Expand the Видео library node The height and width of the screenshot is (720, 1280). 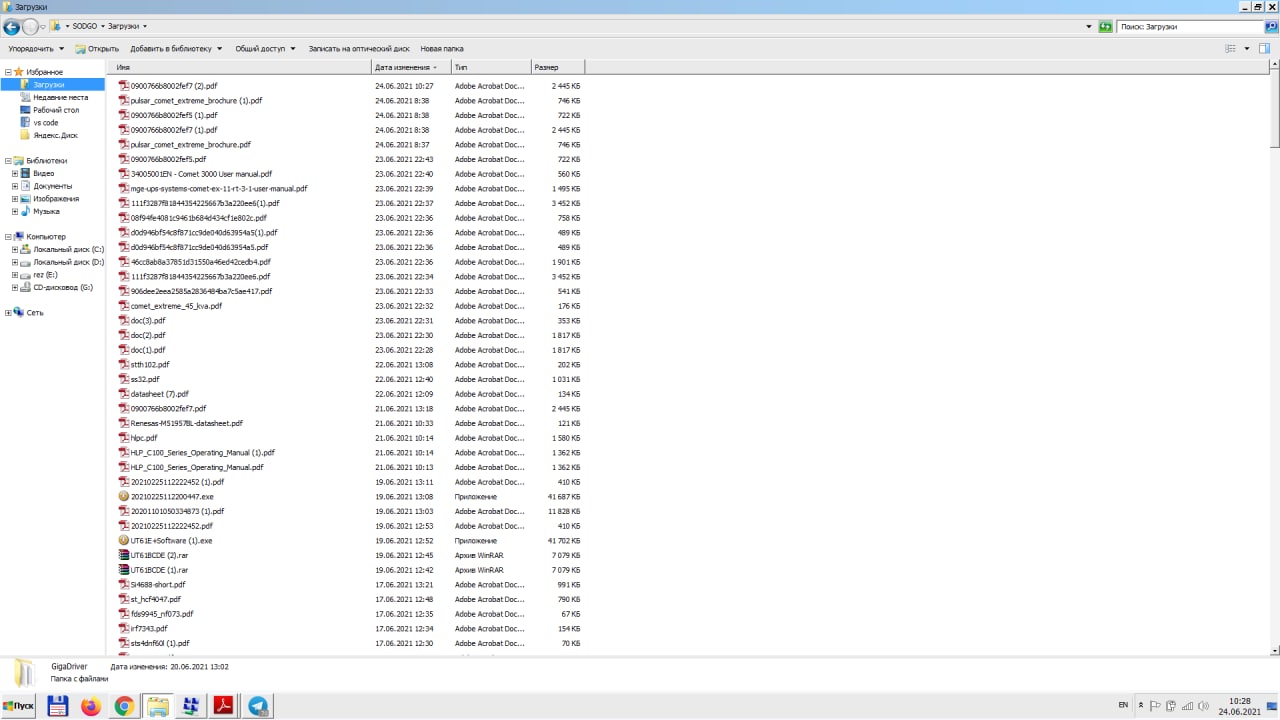pos(15,173)
